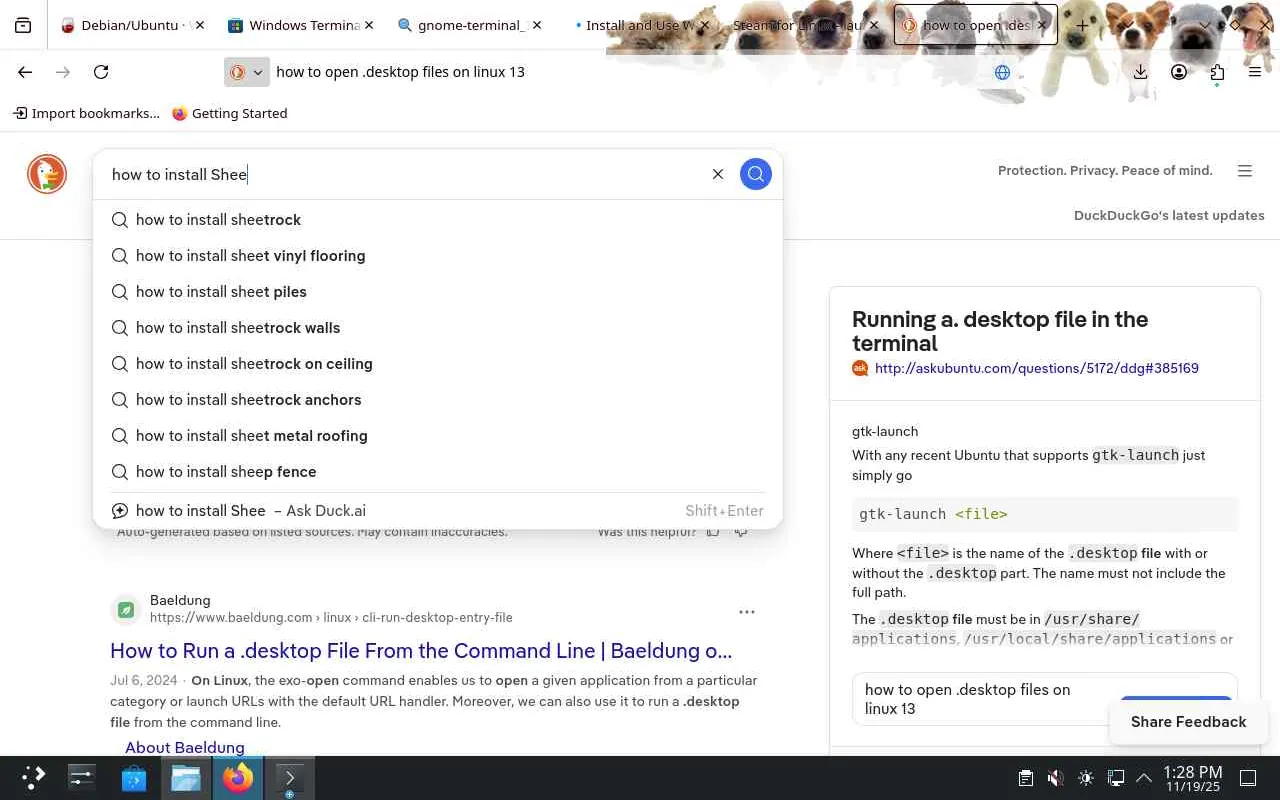This screenshot has height=800, width=1280.
Task: Select the "how to open .desktop" tab
Action: tap(975, 25)
